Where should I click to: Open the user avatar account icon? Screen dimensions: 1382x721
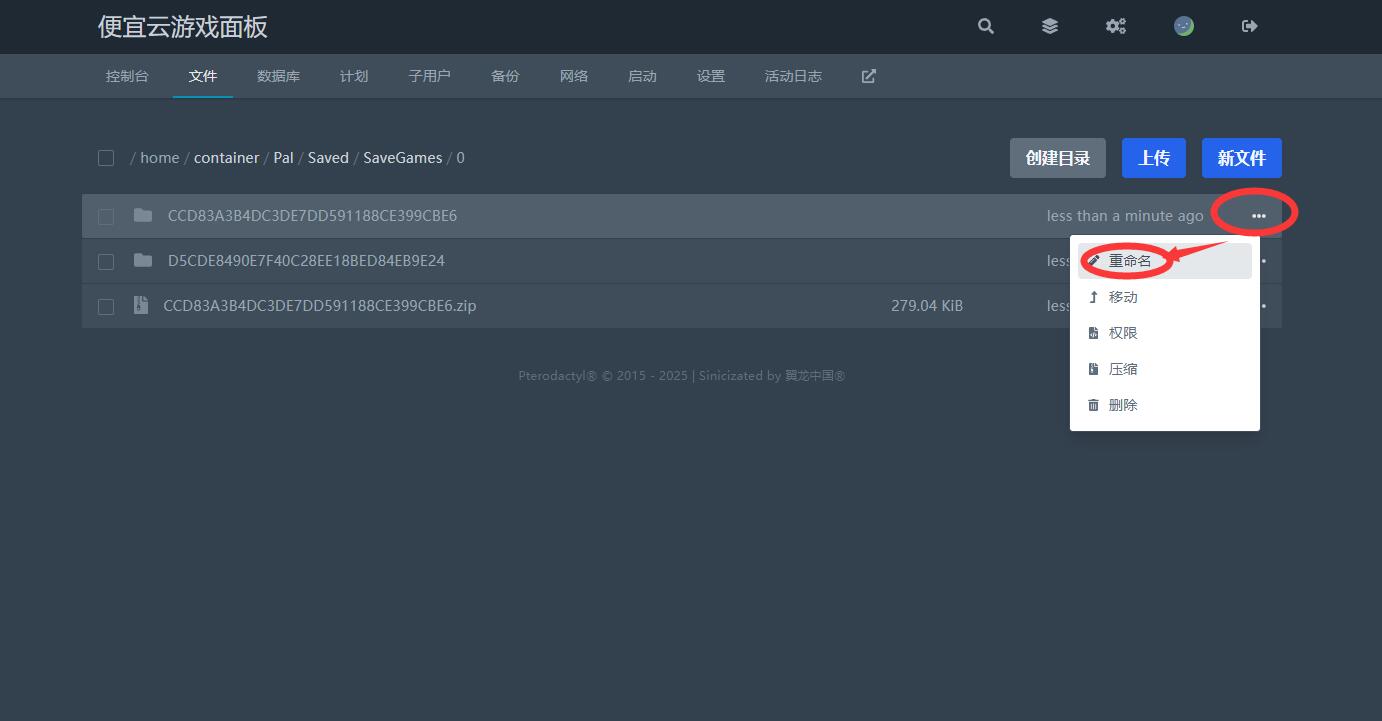[x=1184, y=27]
